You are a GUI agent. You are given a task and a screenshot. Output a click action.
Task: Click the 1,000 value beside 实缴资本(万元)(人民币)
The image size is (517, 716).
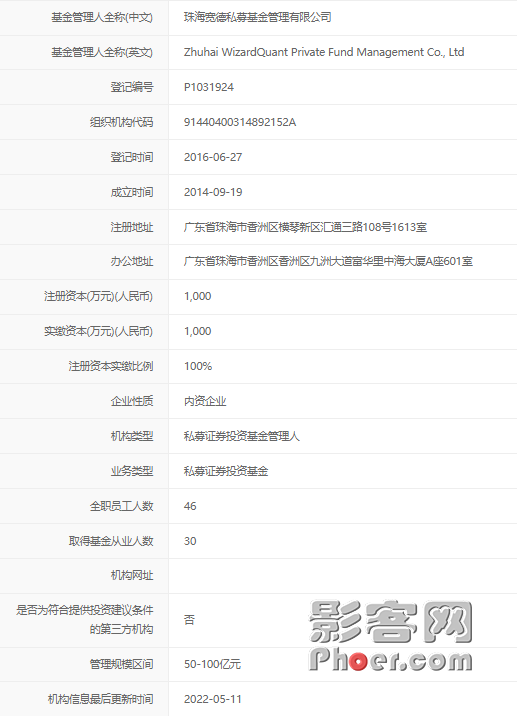(x=197, y=332)
